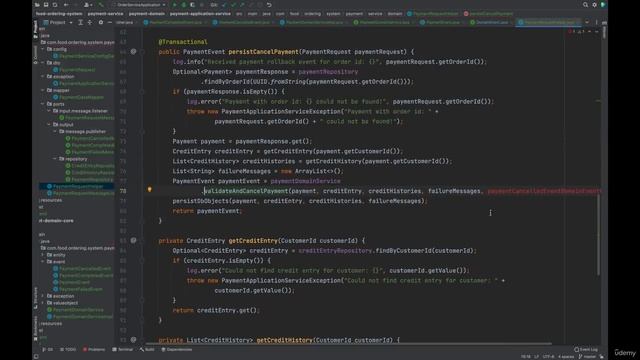
Task: Select PaymentRequestHelper file in project tree
Action: [x=77, y=186]
